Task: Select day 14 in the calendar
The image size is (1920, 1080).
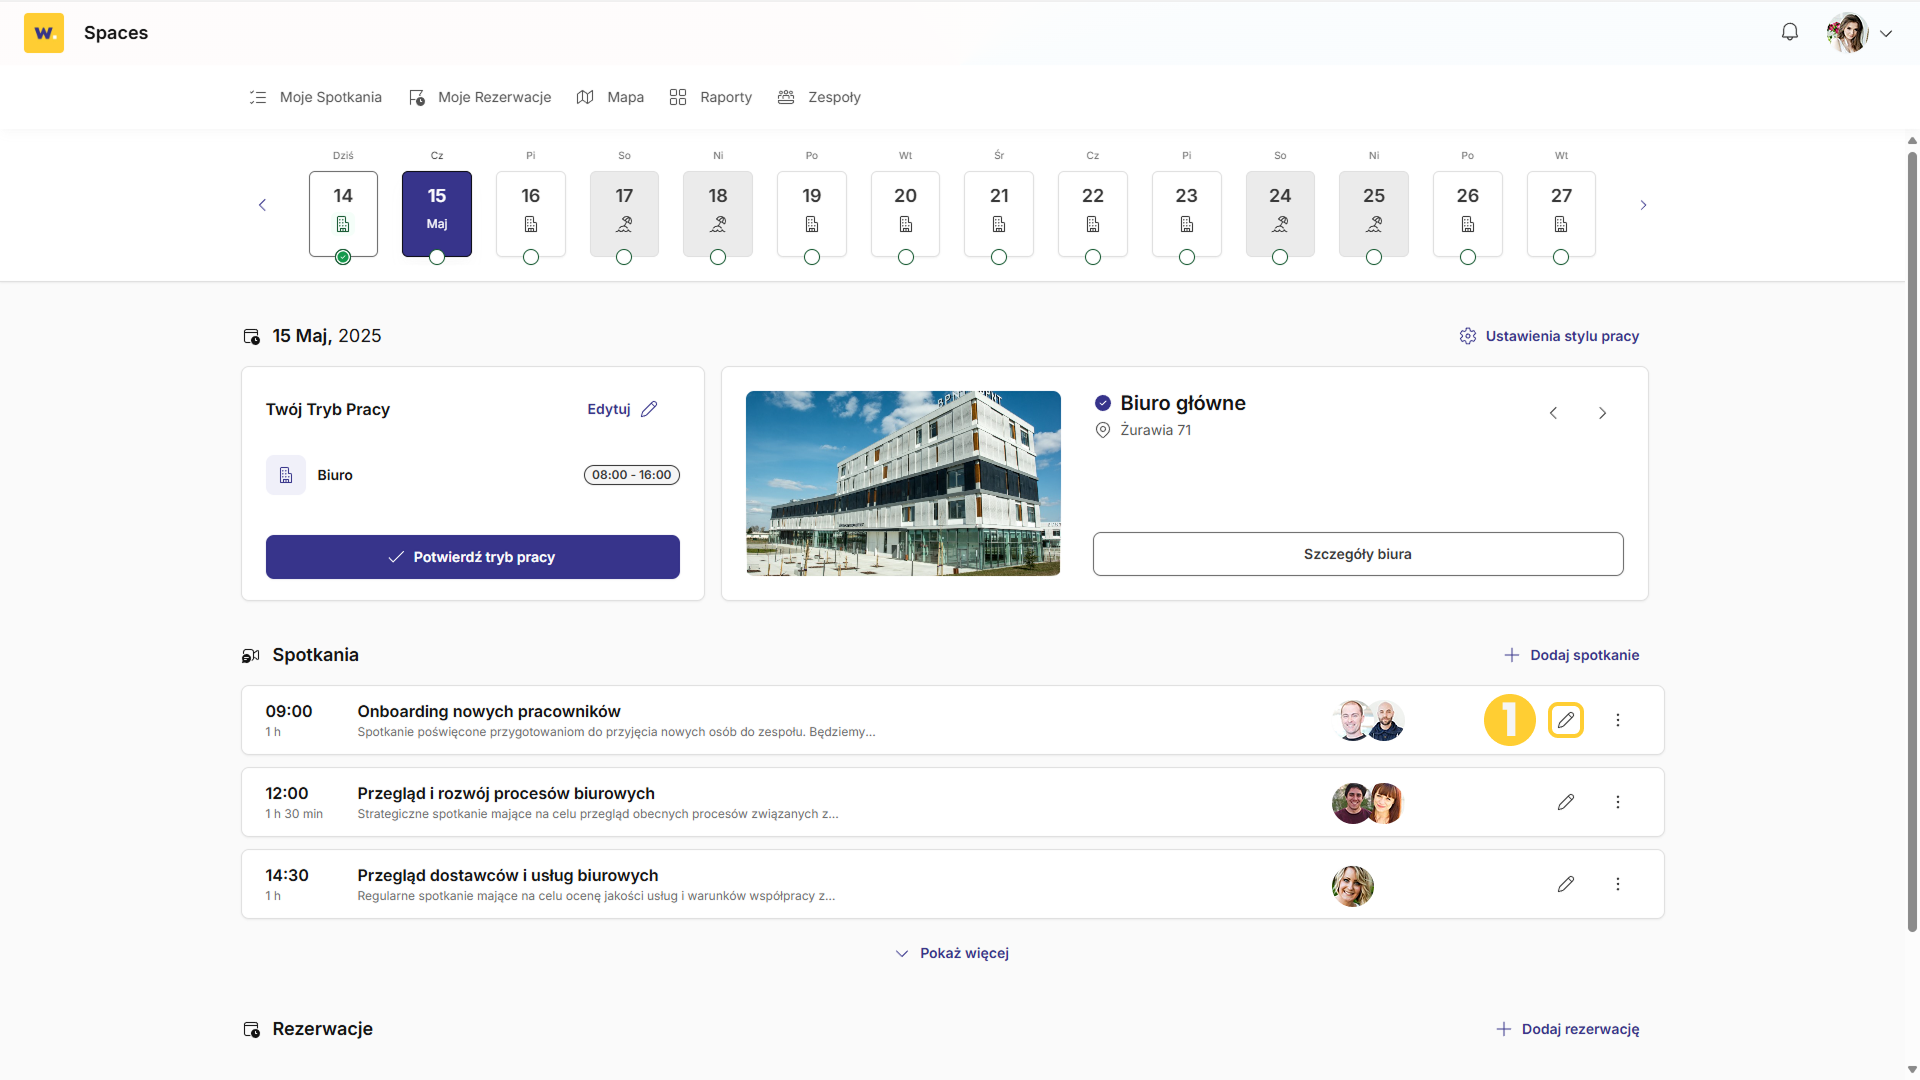Action: [343, 213]
